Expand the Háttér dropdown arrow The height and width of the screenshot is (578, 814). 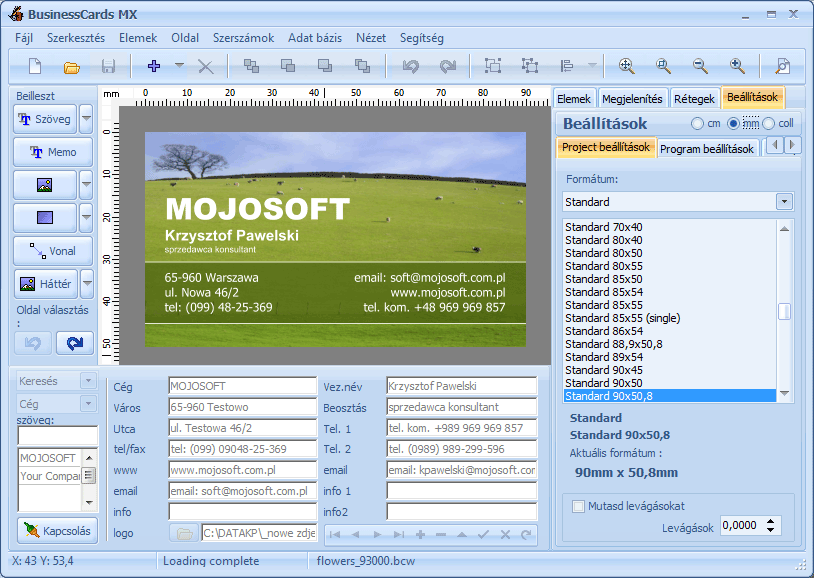pyautogui.click(x=87, y=284)
